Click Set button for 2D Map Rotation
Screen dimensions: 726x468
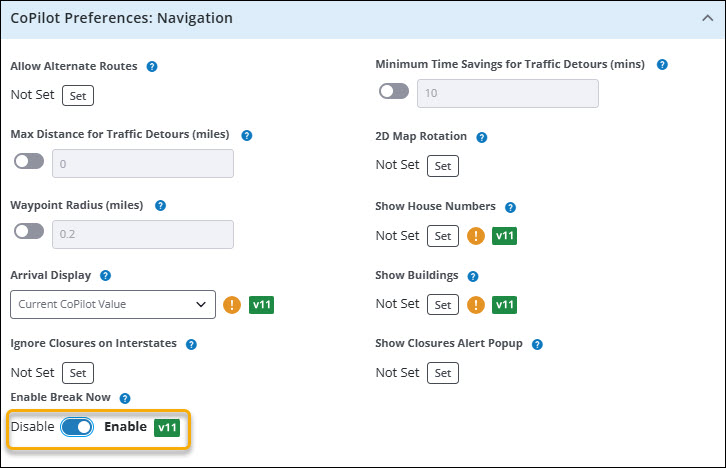click(x=443, y=166)
